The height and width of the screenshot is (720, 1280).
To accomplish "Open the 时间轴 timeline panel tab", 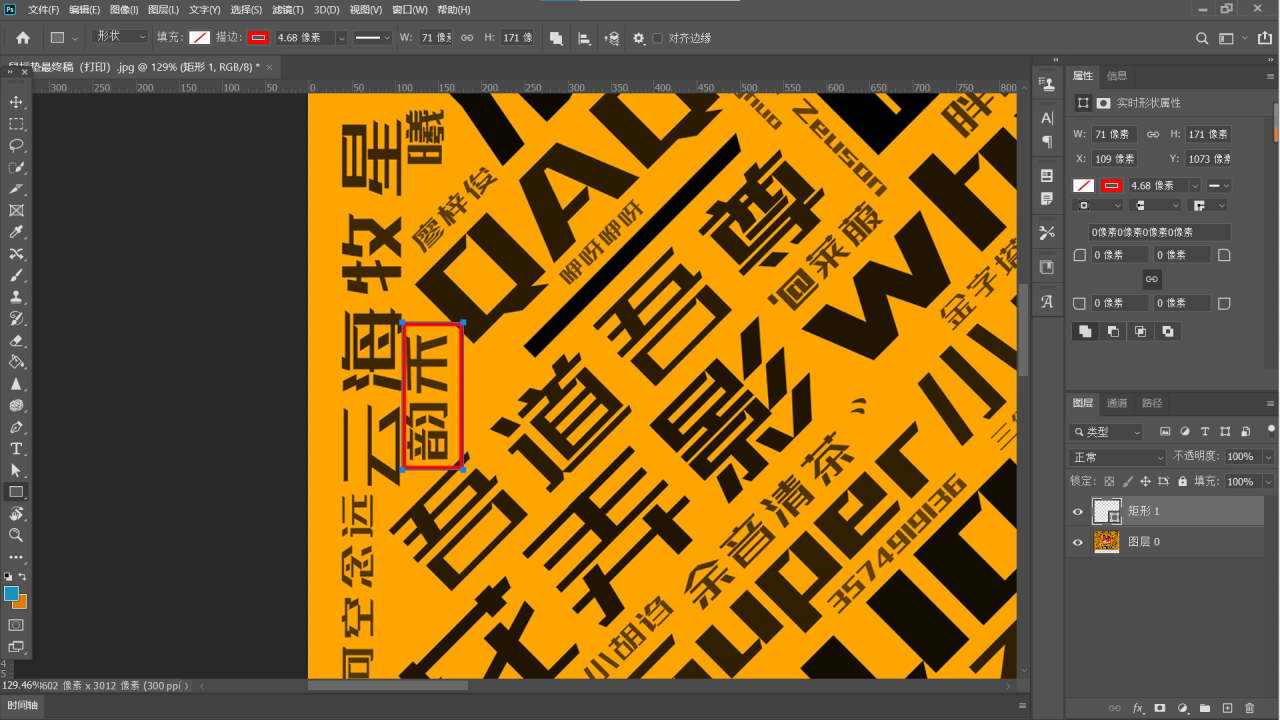I will [22, 706].
